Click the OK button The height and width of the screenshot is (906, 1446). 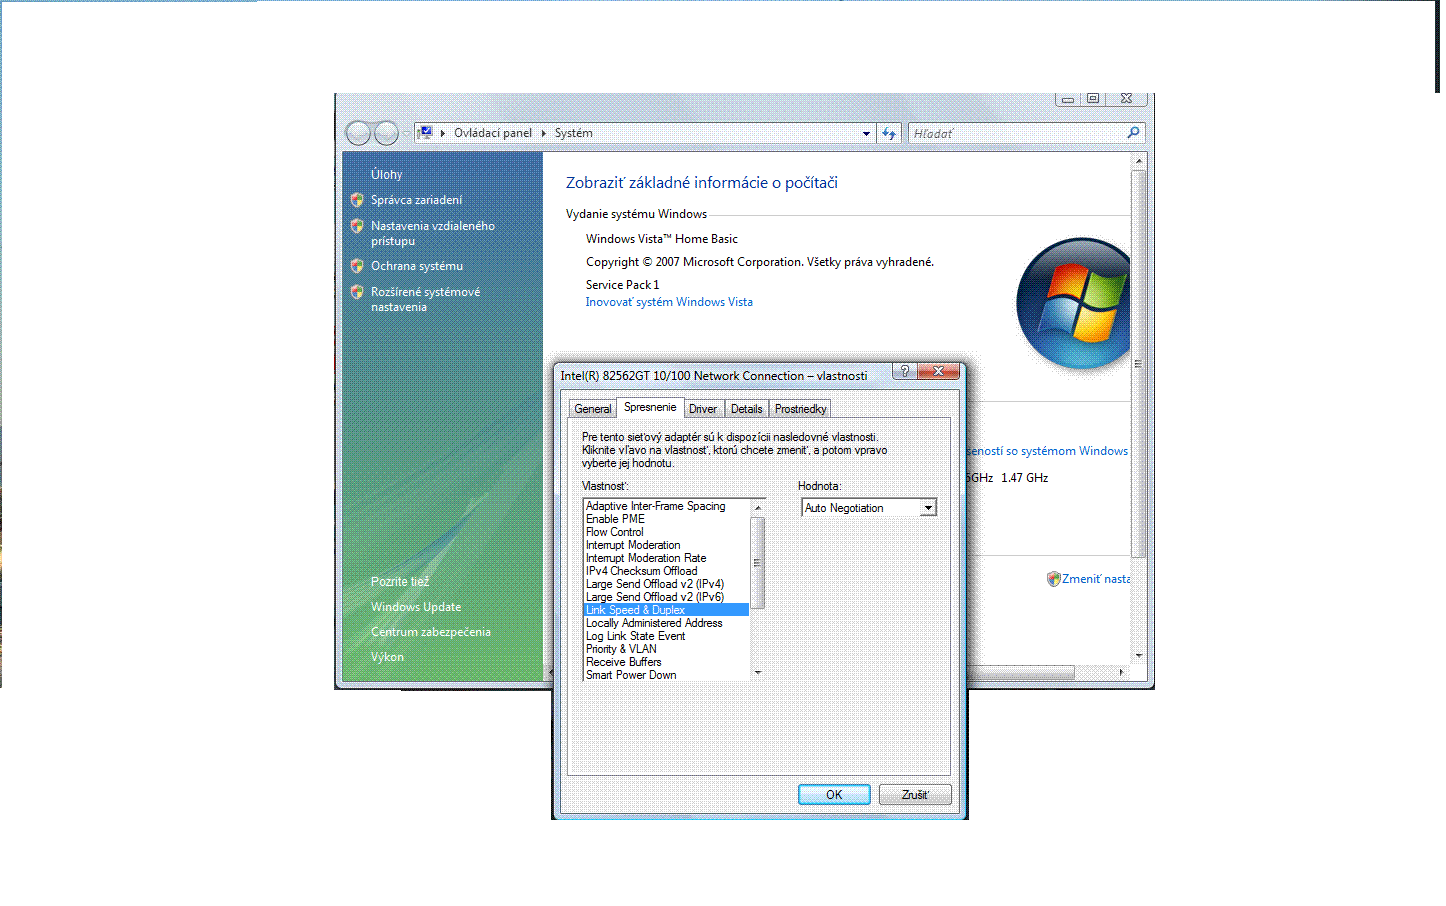[834, 795]
